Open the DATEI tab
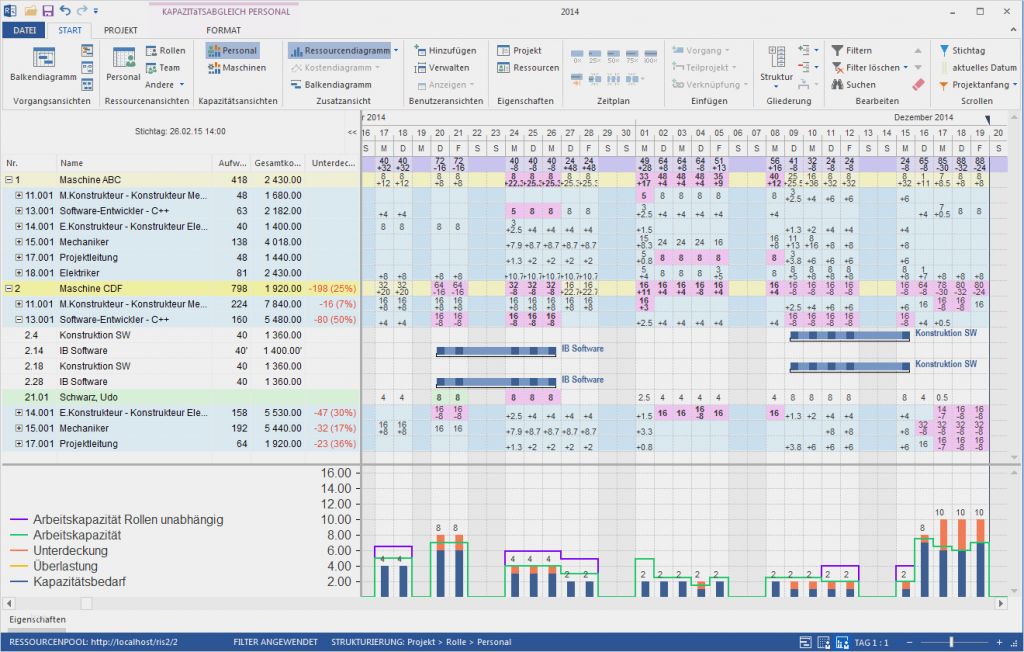Screen dimensions: 1024x652 click(24, 30)
